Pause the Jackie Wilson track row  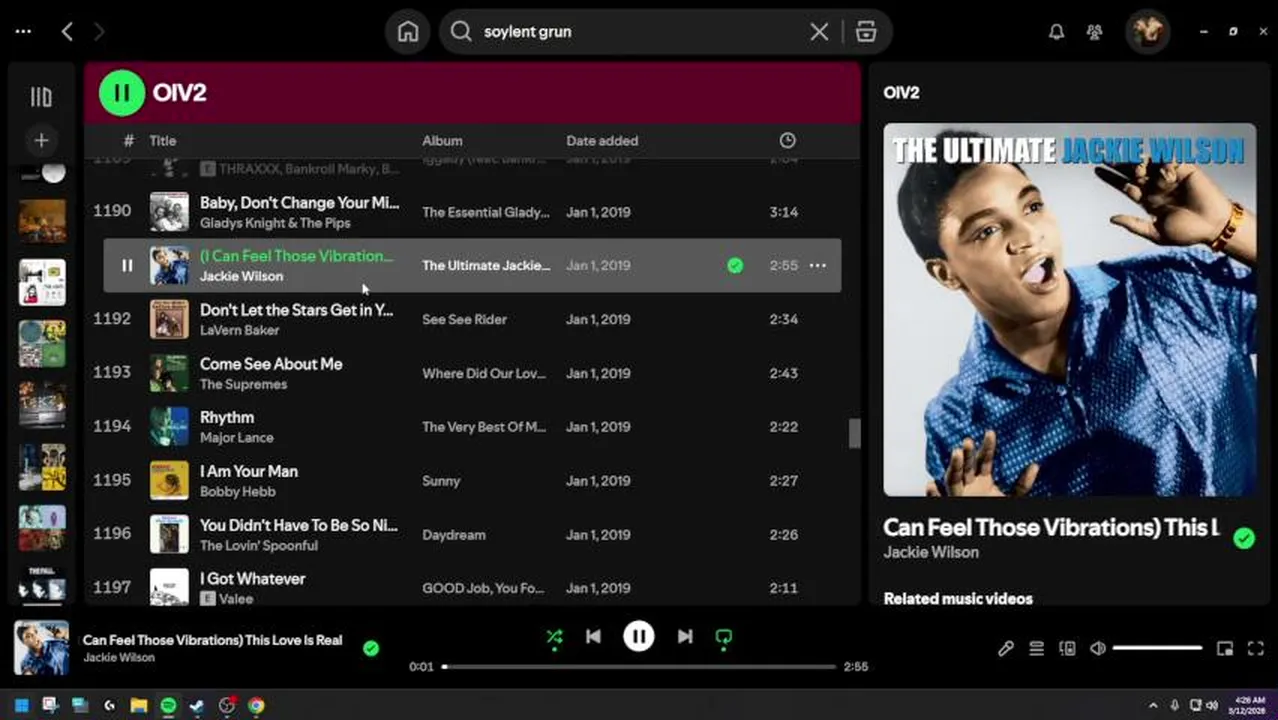tap(127, 265)
